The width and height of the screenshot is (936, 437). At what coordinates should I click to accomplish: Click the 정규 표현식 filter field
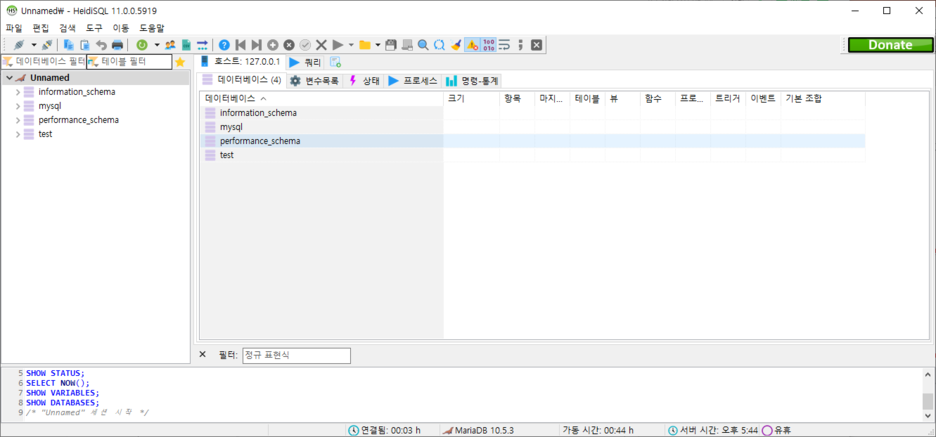[296, 355]
